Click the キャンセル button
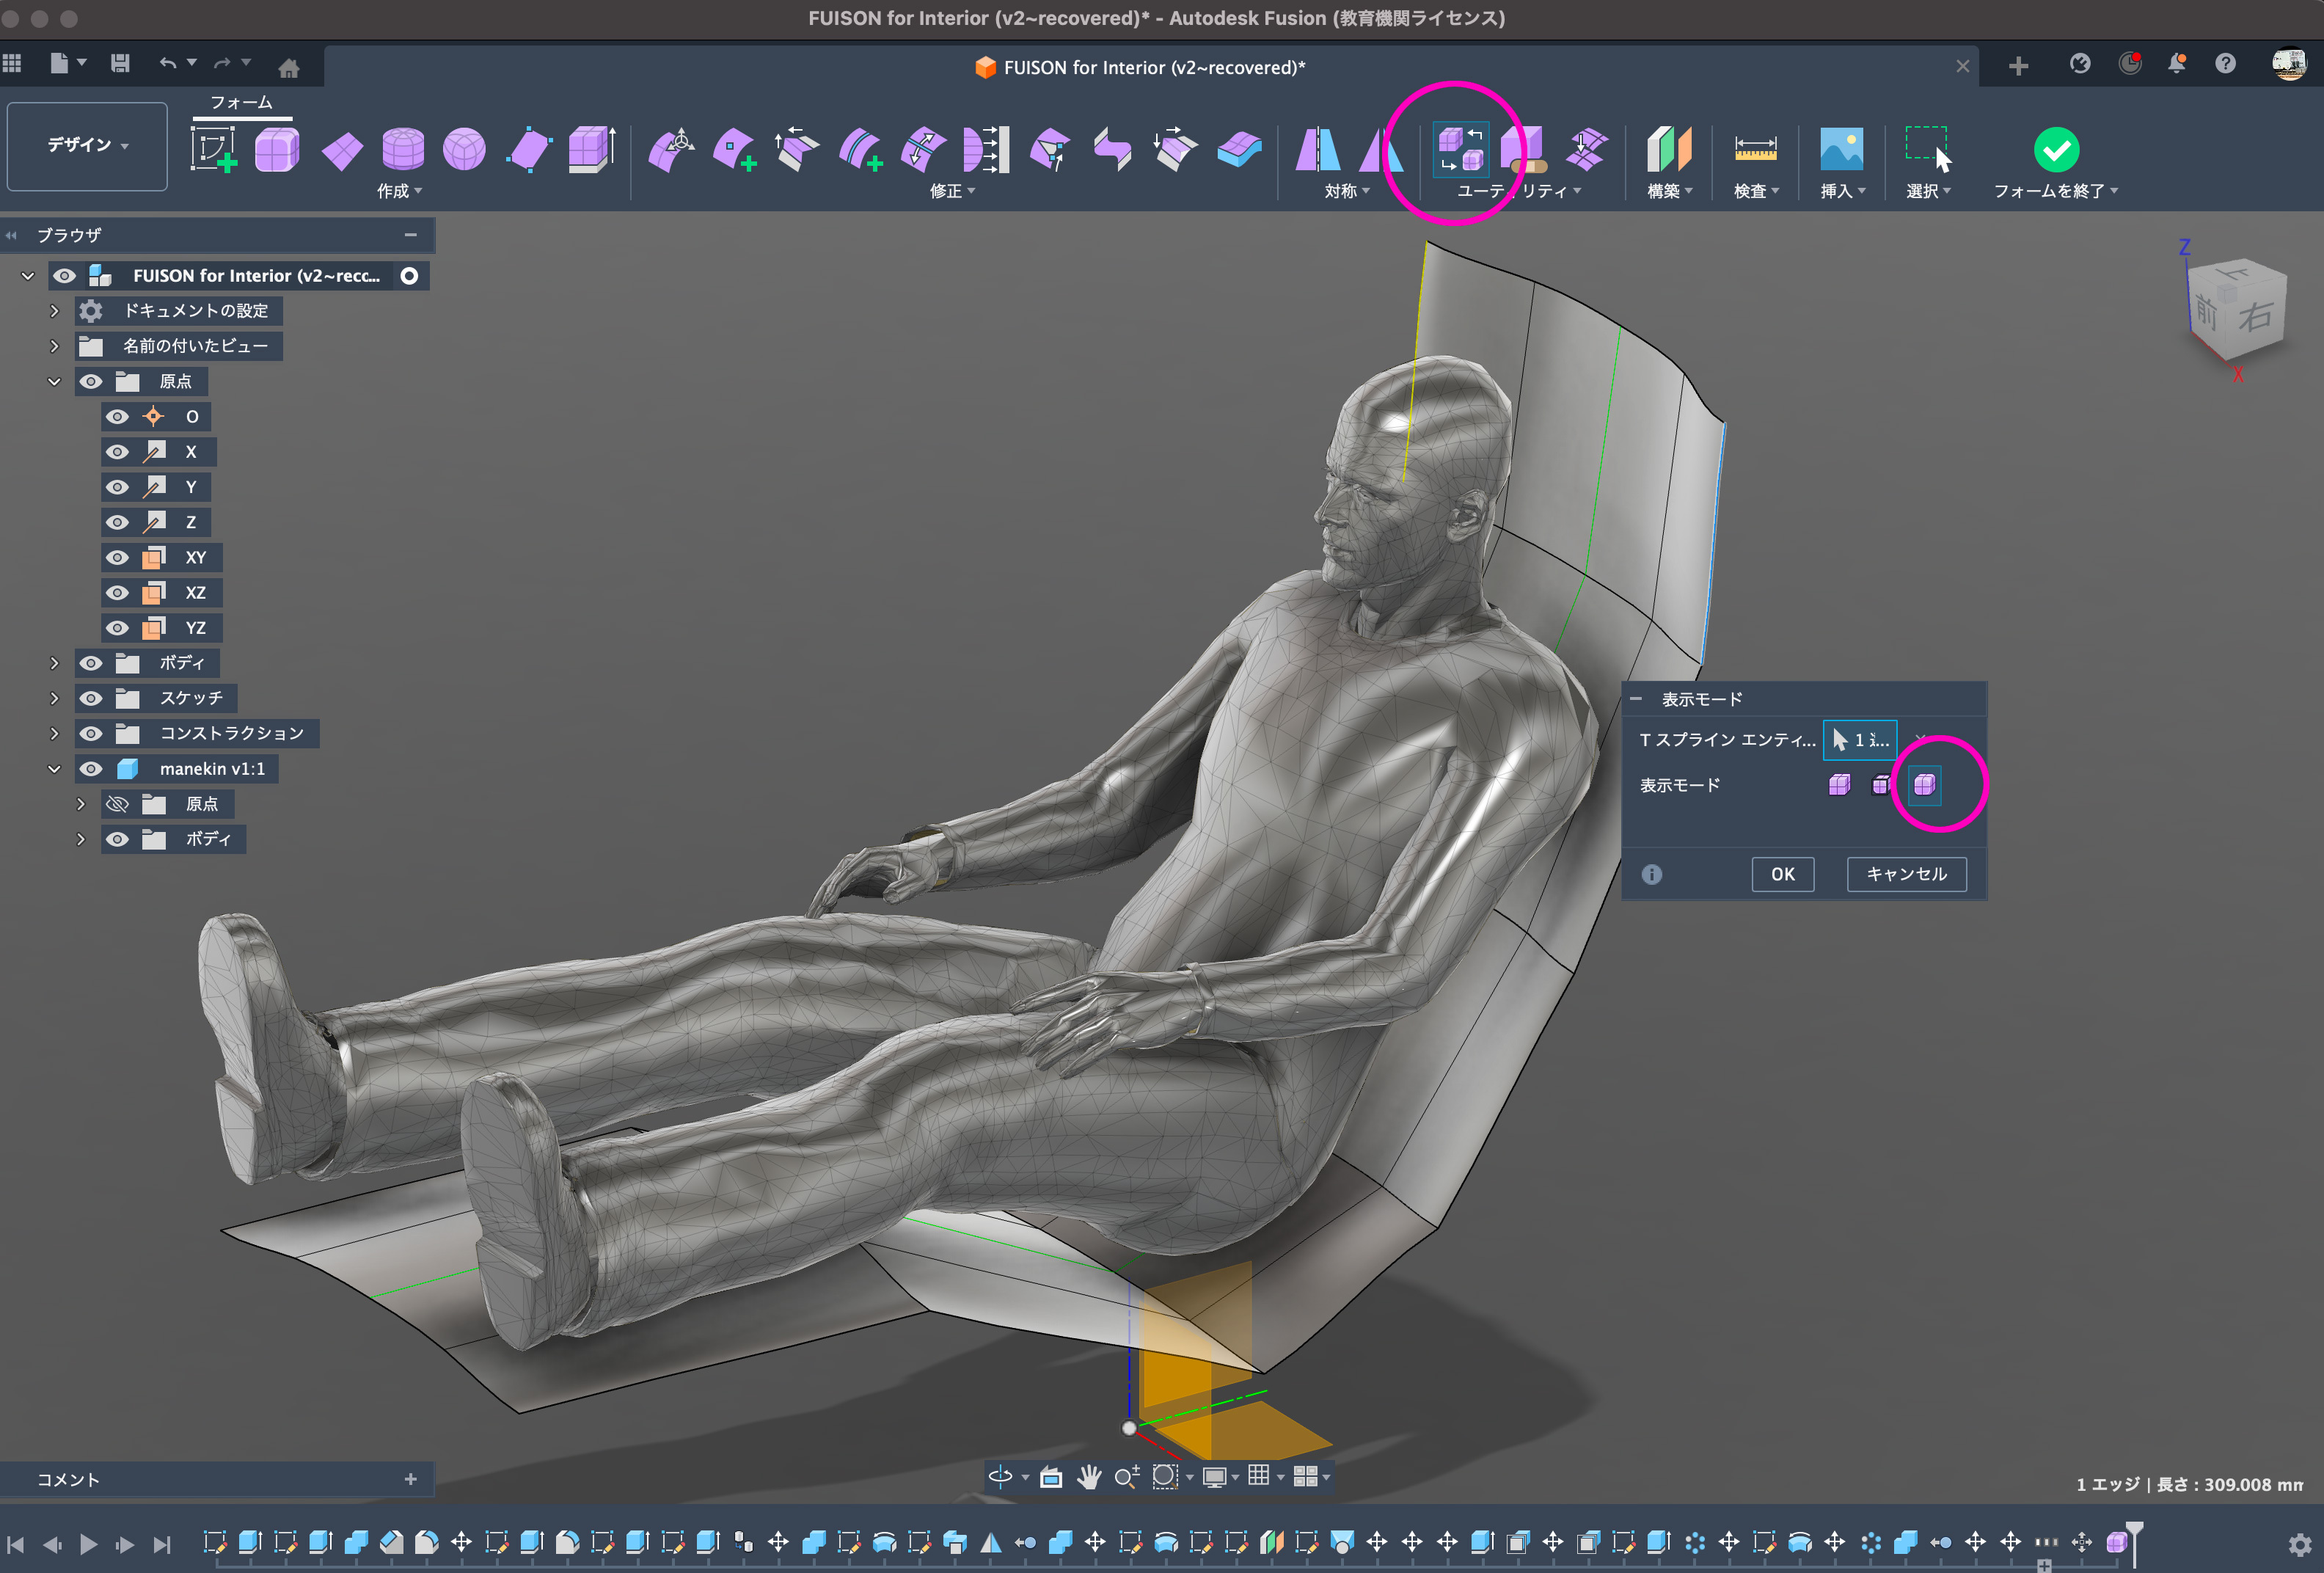This screenshot has width=2324, height=1573. coord(1906,874)
